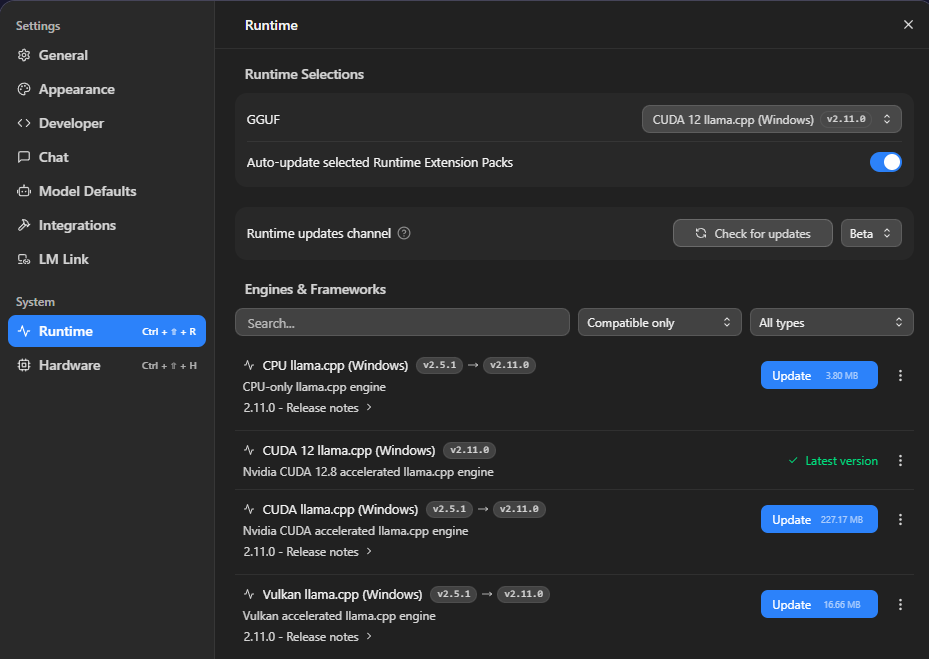The height and width of the screenshot is (659, 929).
Task: Click the Engines & Frameworks heading
Action: pyautogui.click(x=315, y=289)
